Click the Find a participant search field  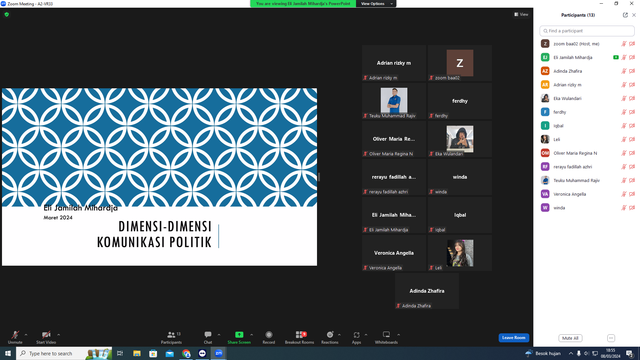[x=587, y=31]
